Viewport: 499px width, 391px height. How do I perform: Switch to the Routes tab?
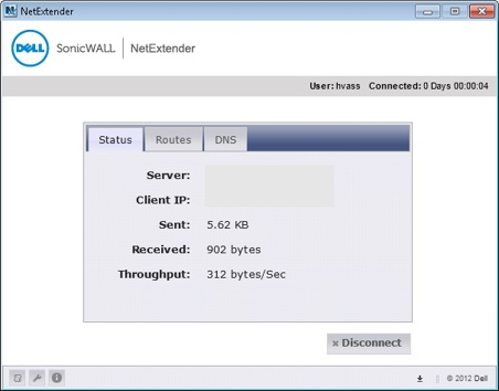pos(173,139)
